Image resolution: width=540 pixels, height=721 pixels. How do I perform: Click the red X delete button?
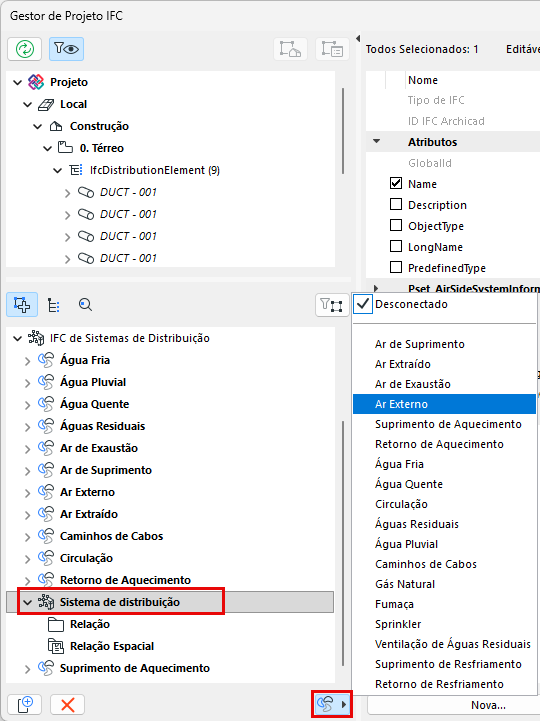(68, 704)
